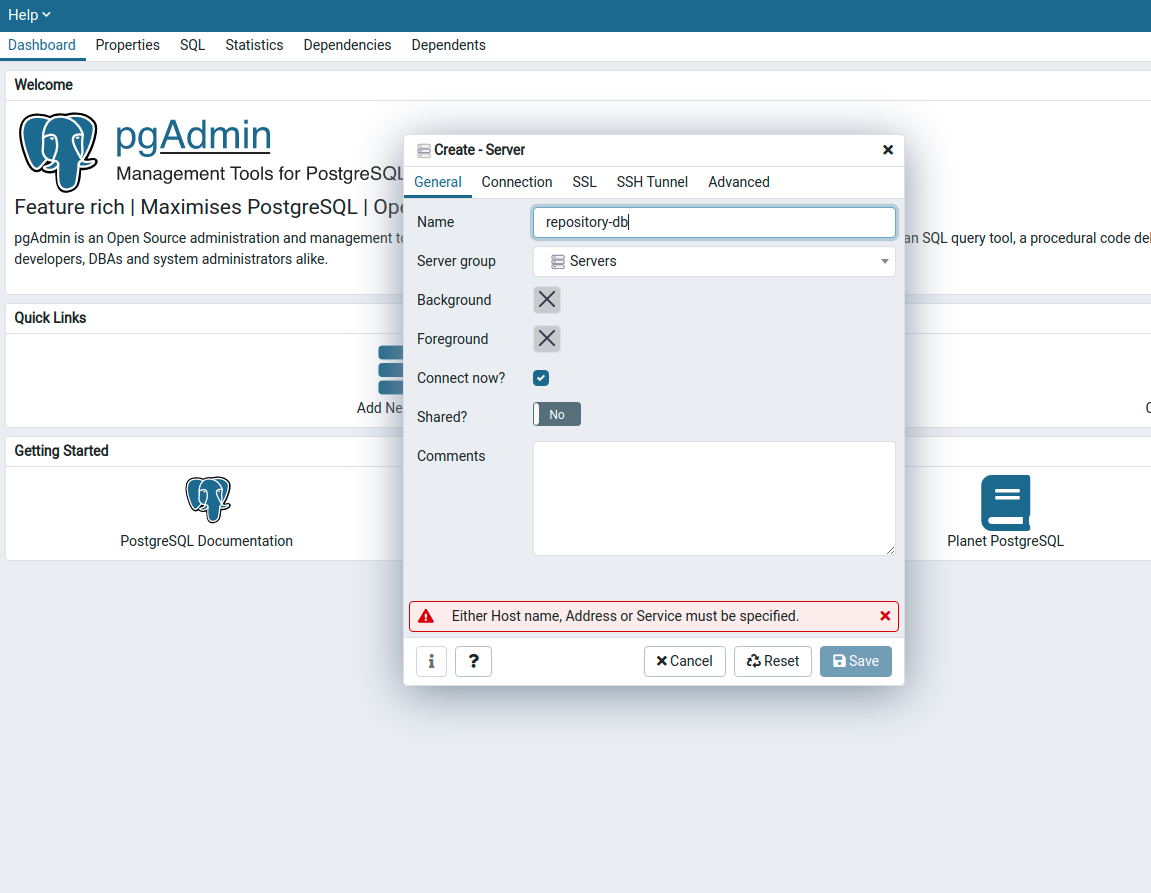The width and height of the screenshot is (1151, 893).
Task: Click the Comments text area
Action: point(714,498)
